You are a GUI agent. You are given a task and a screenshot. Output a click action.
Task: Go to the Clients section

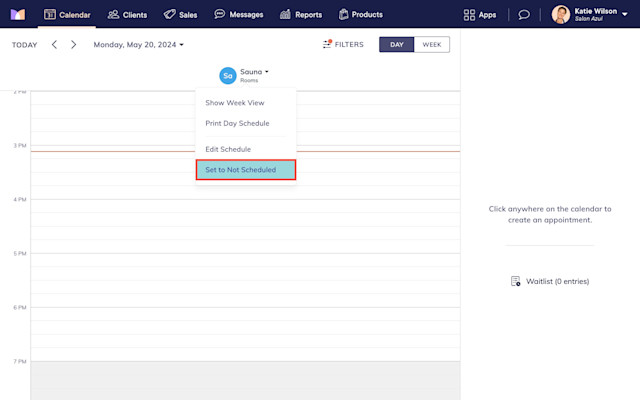[127, 15]
